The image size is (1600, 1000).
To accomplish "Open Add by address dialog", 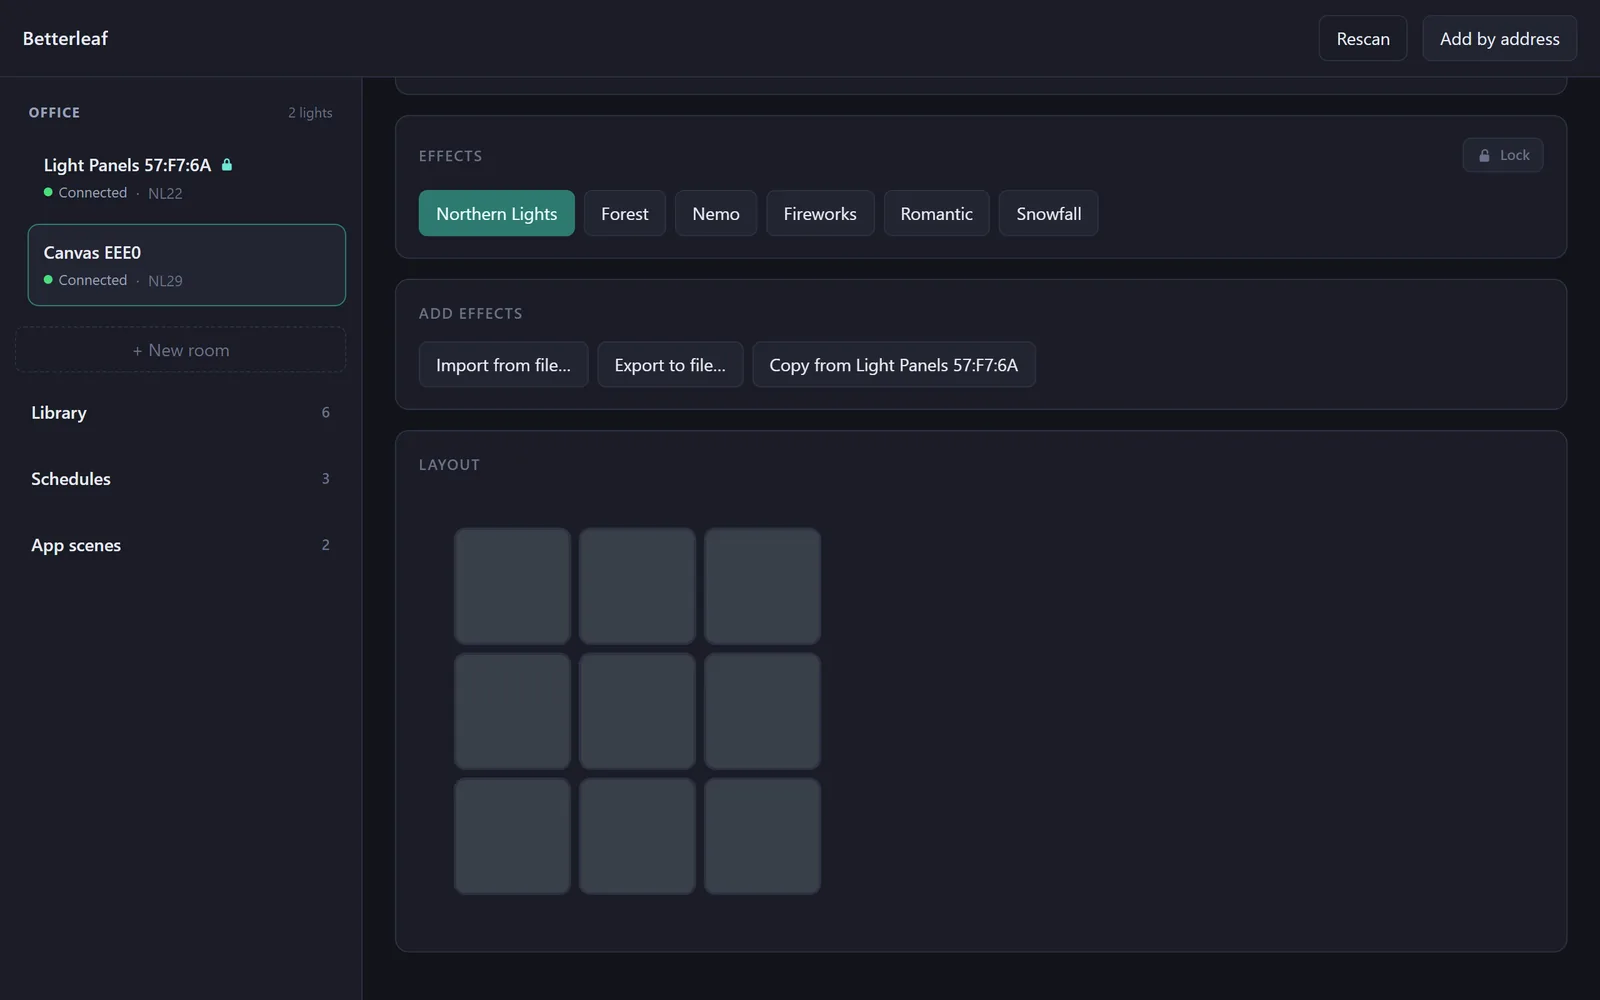I will coord(1499,38).
